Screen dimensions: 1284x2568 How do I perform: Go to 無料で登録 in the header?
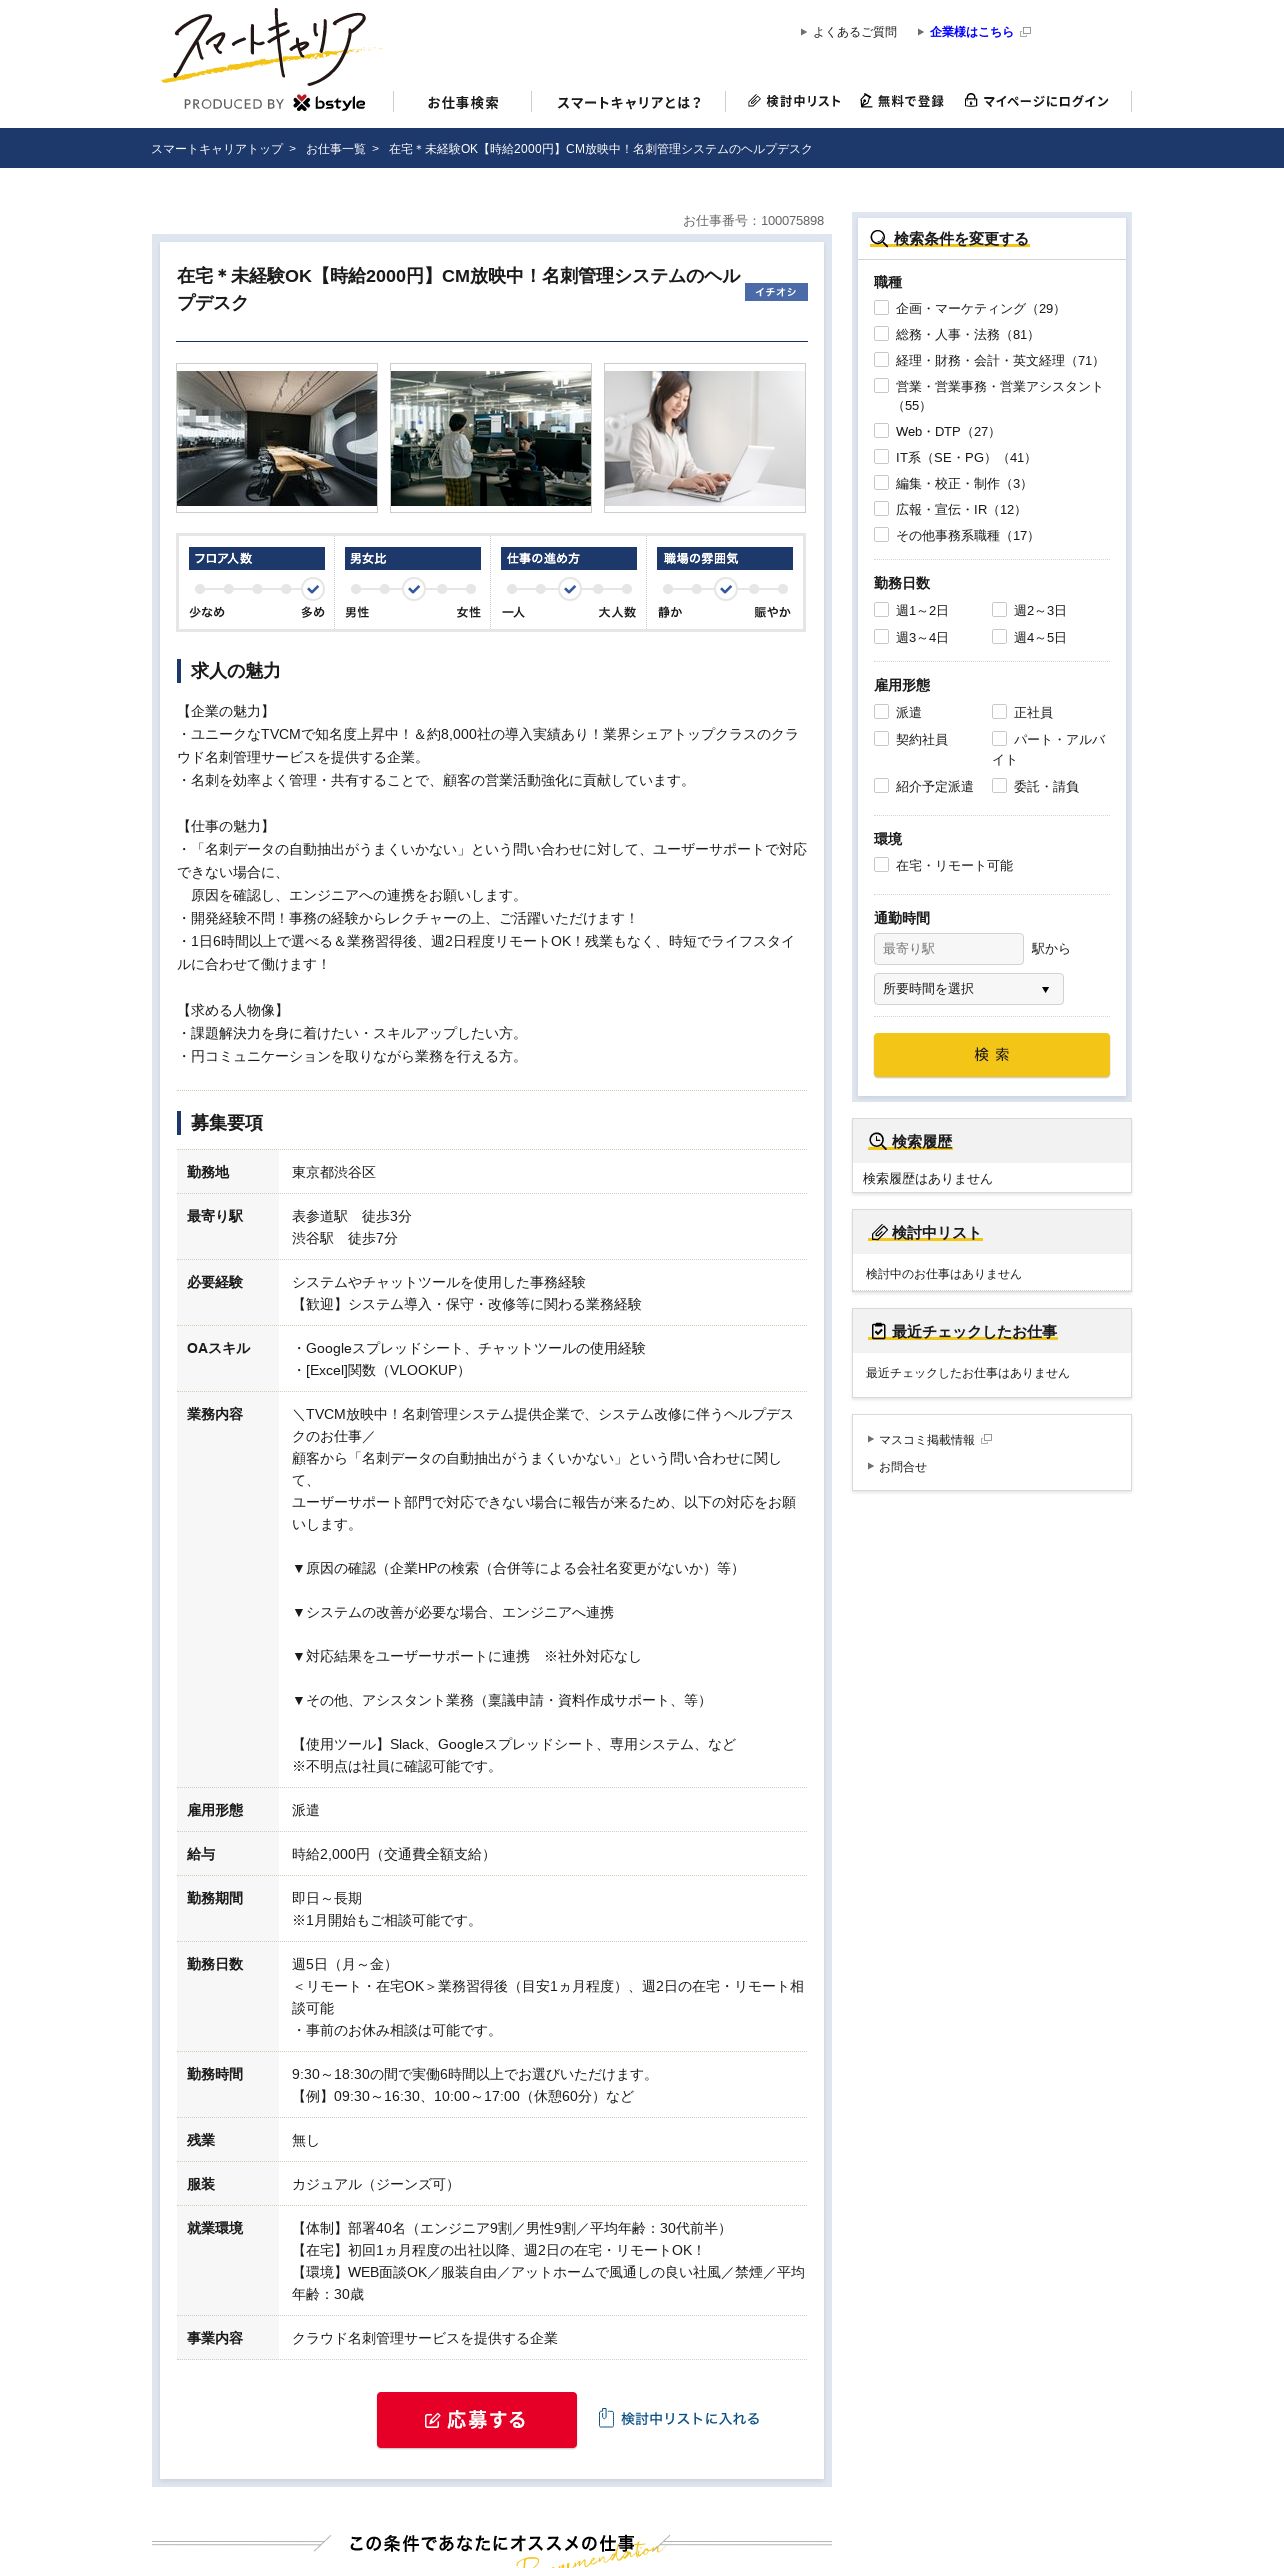901,101
